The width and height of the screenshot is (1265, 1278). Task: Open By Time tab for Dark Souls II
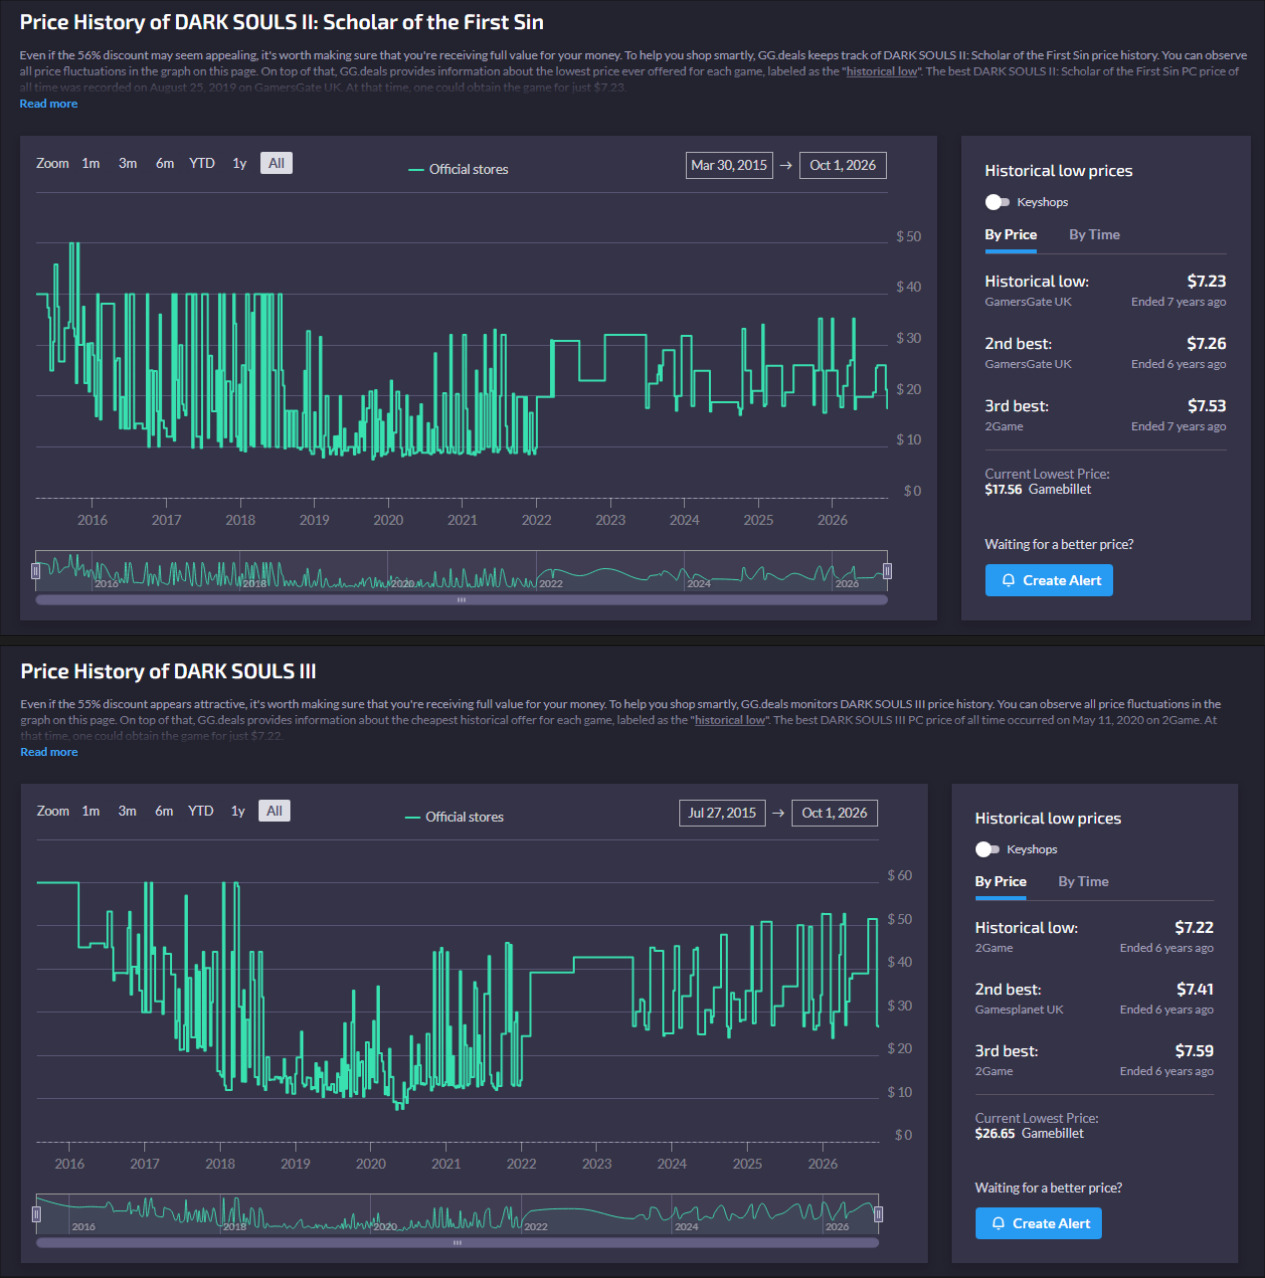tap(1094, 235)
